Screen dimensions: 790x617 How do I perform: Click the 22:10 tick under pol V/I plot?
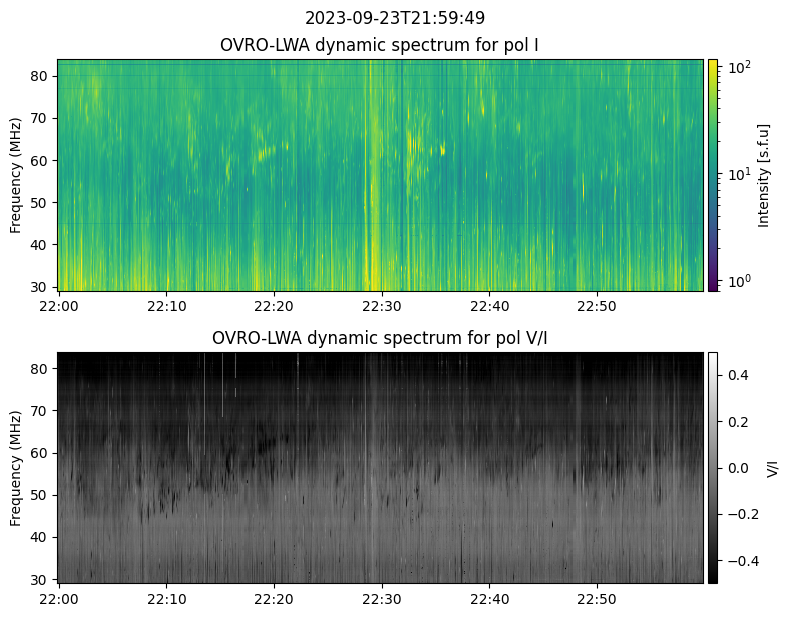pos(166,599)
